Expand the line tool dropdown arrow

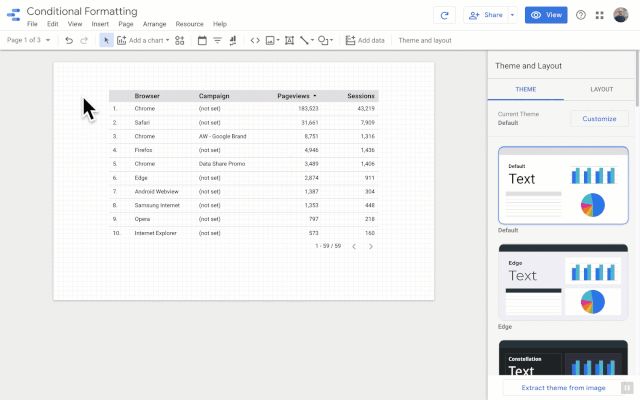312,40
